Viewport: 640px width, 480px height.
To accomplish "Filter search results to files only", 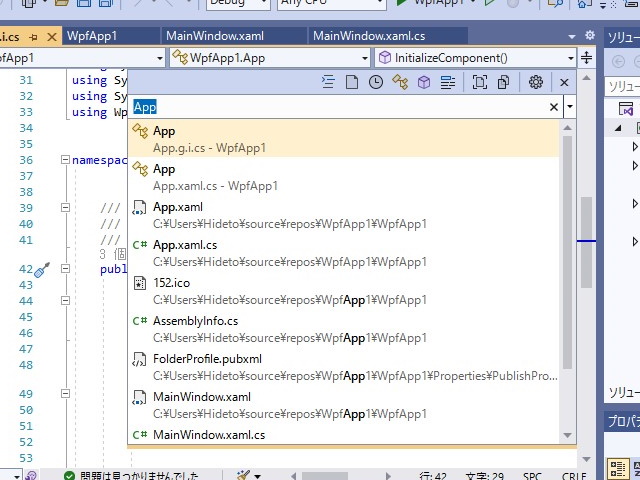I will point(352,82).
